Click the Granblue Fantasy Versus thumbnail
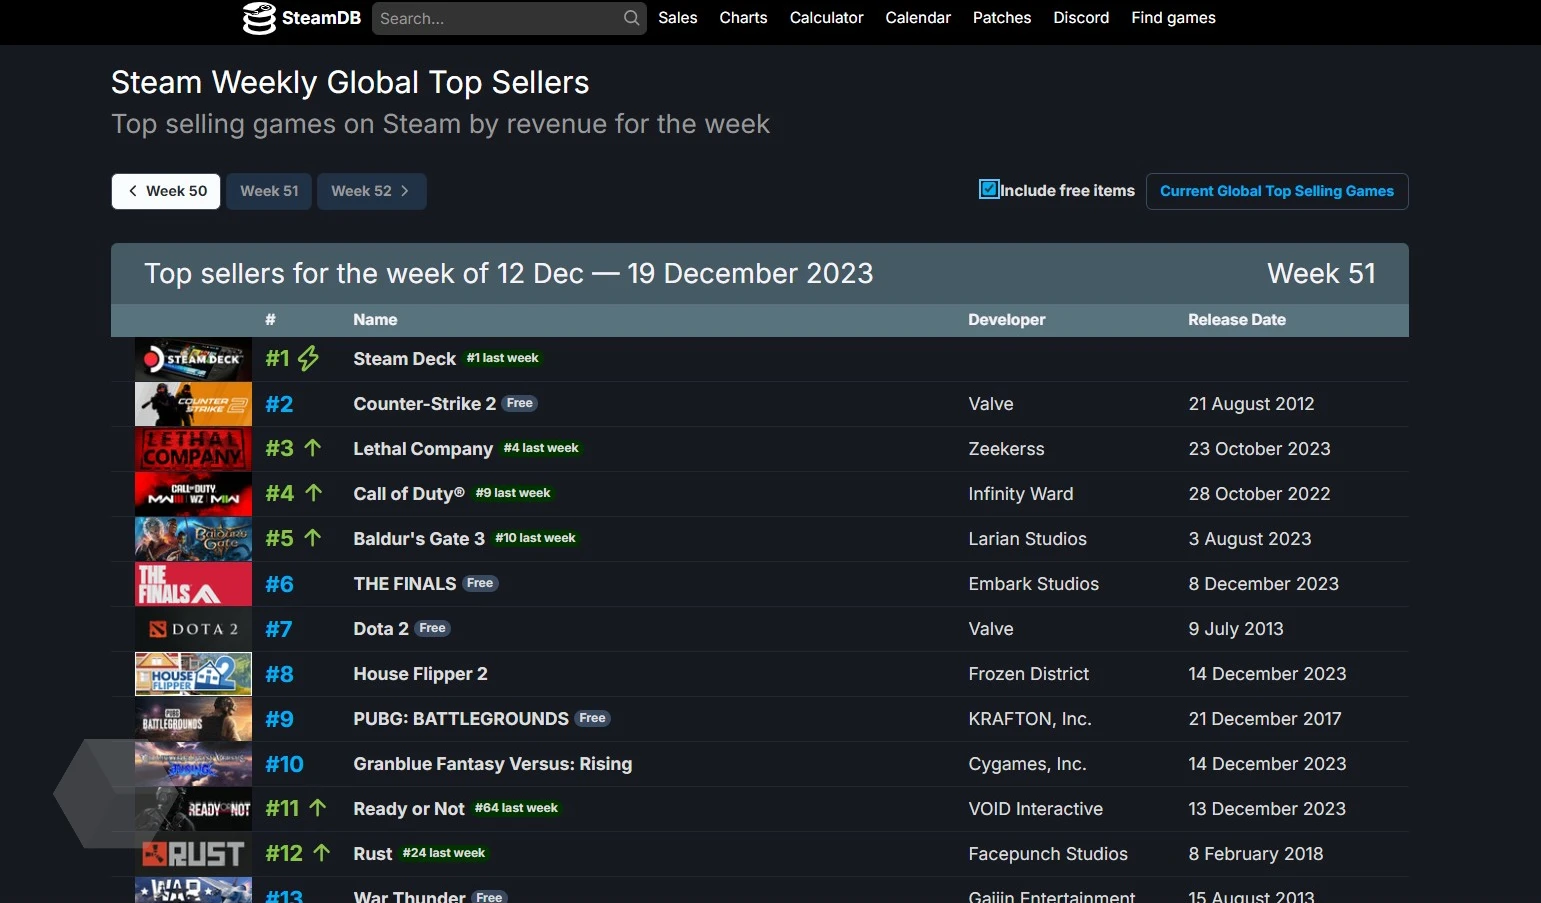This screenshot has width=1541, height=903. coord(193,764)
